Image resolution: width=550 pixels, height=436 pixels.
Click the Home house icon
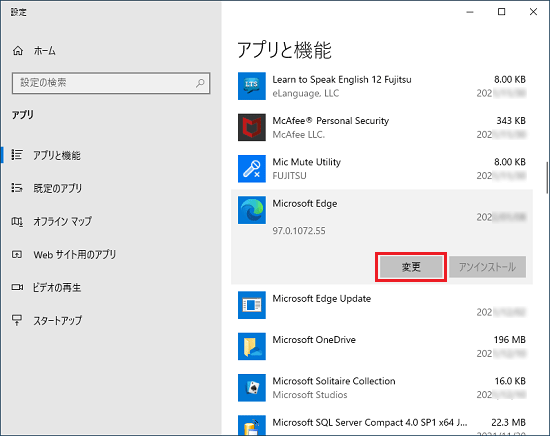(x=18, y=51)
